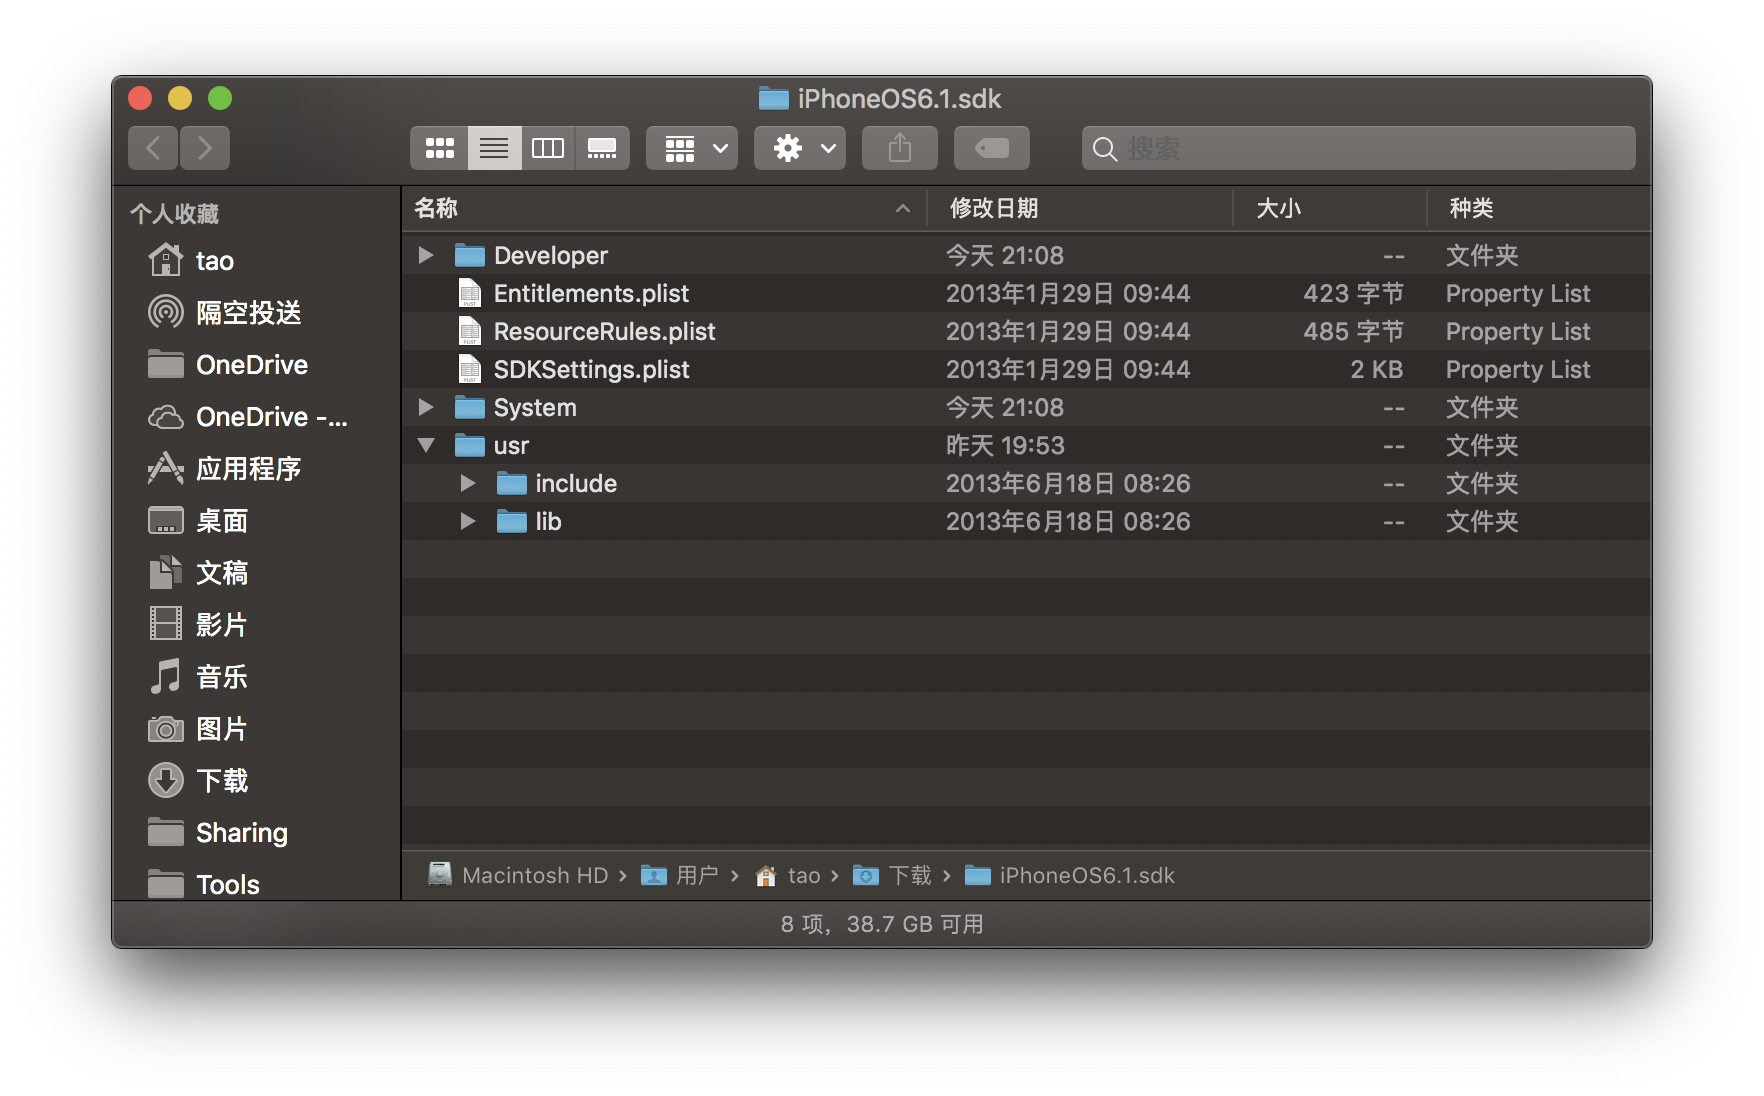
Task: Expand the include folder
Action: pyautogui.click(x=467, y=483)
